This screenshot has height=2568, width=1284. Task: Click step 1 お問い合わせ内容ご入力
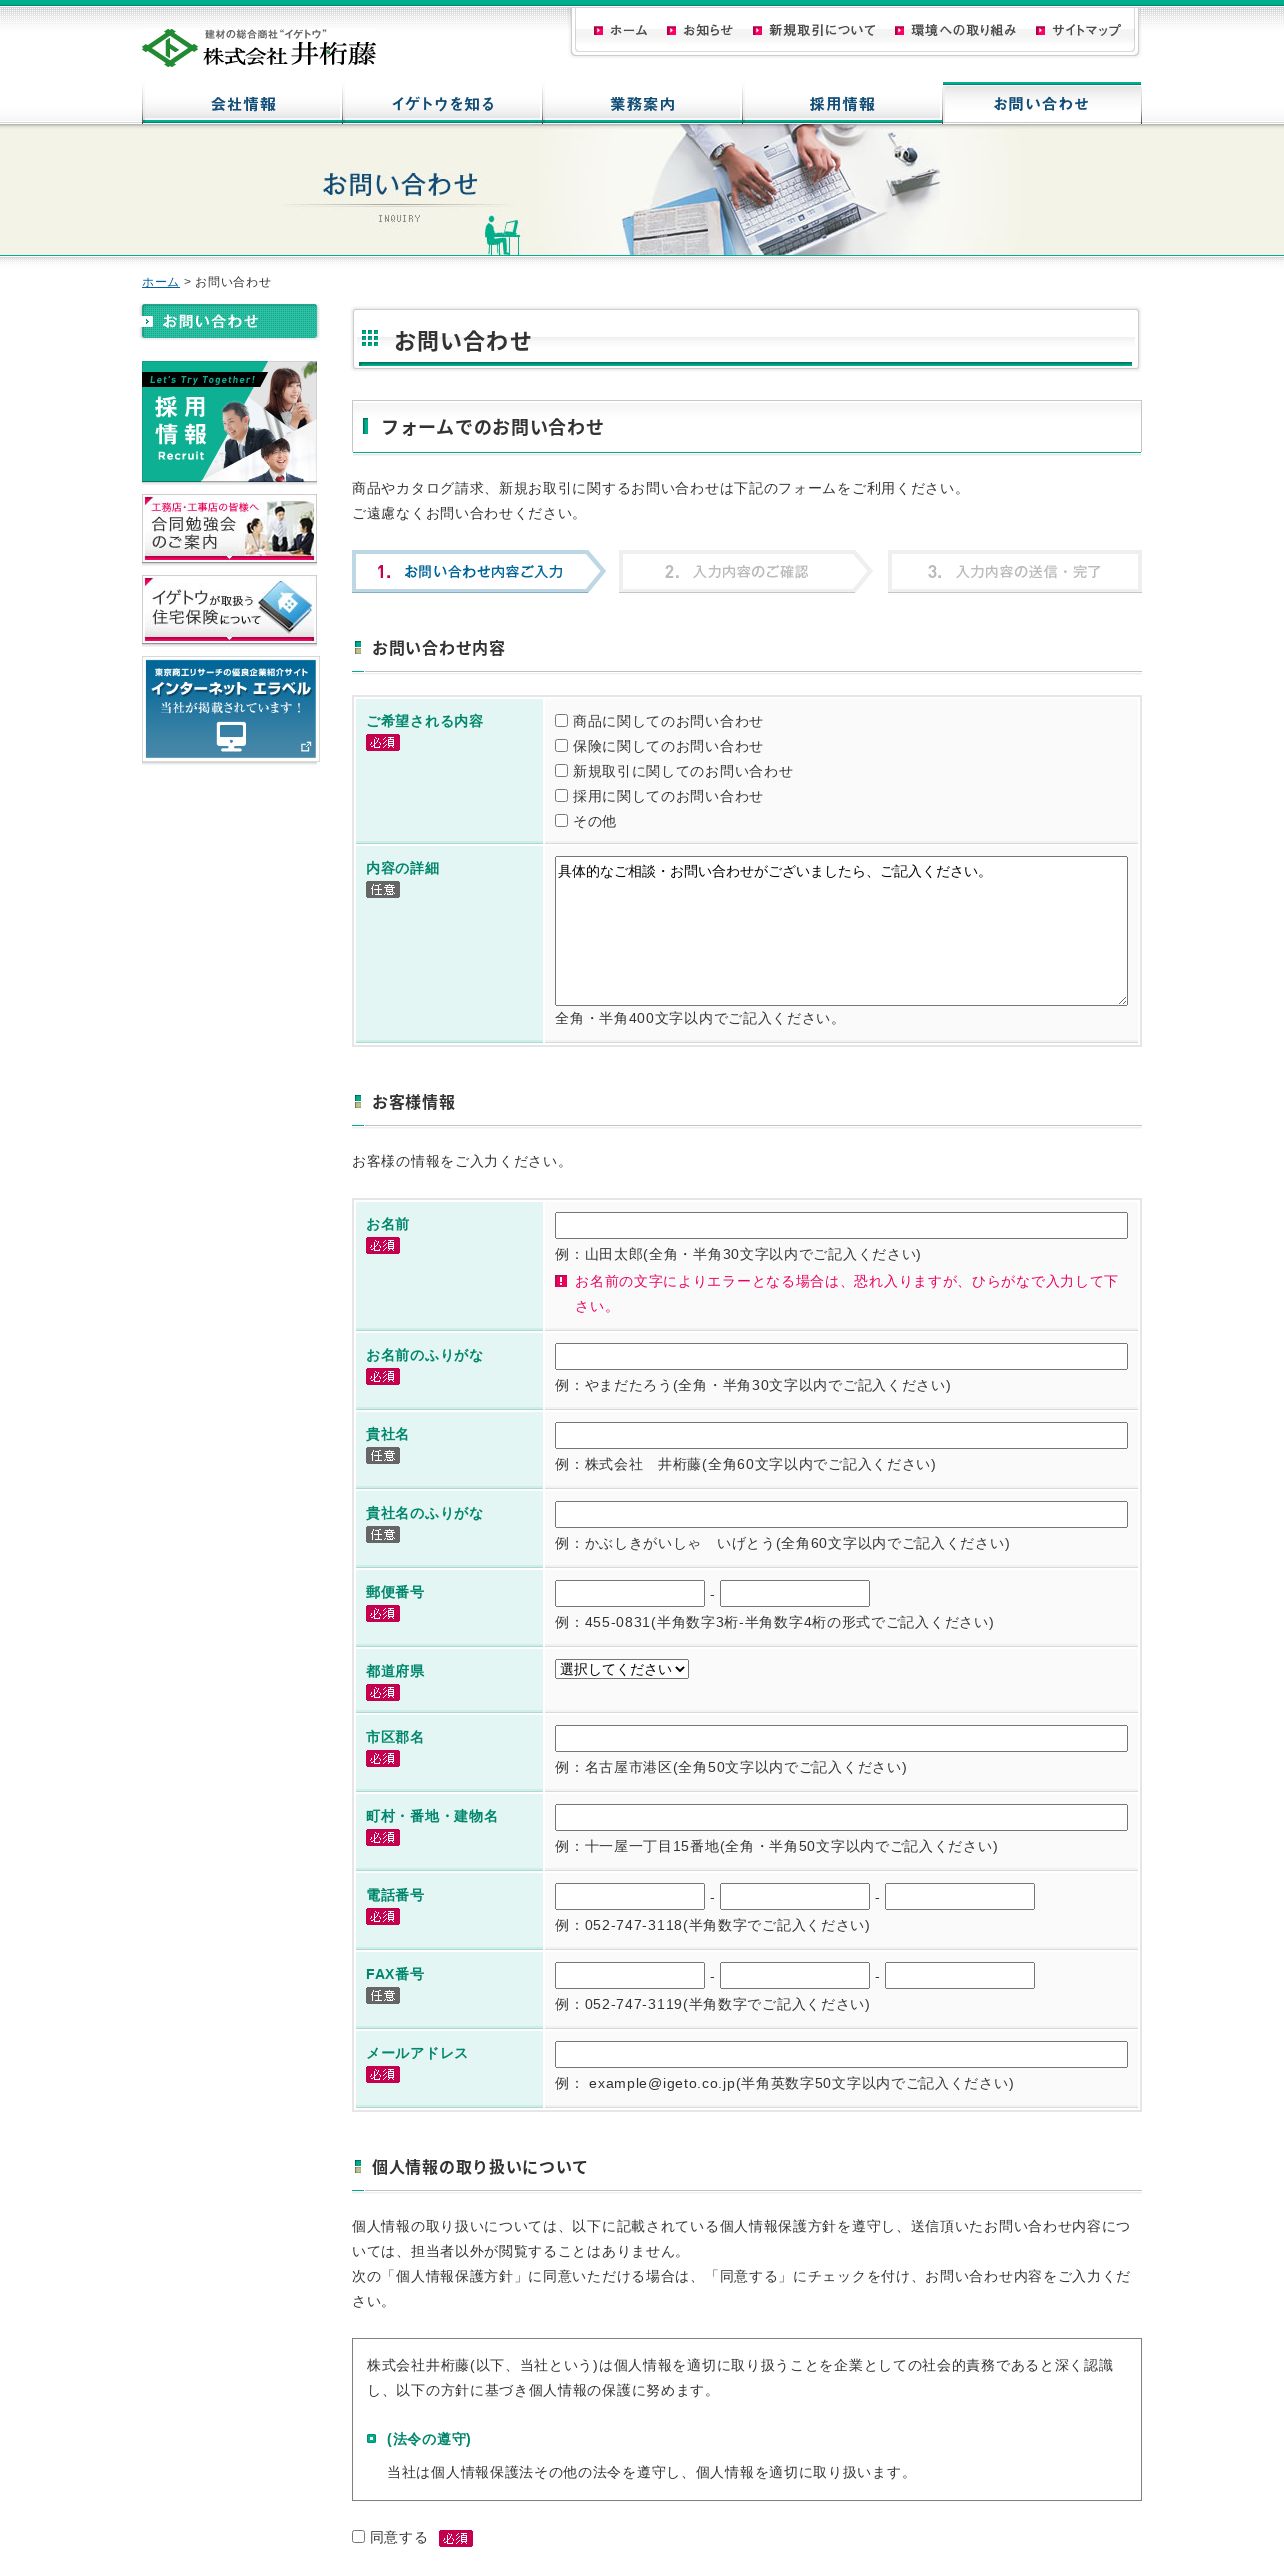(478, 572)
